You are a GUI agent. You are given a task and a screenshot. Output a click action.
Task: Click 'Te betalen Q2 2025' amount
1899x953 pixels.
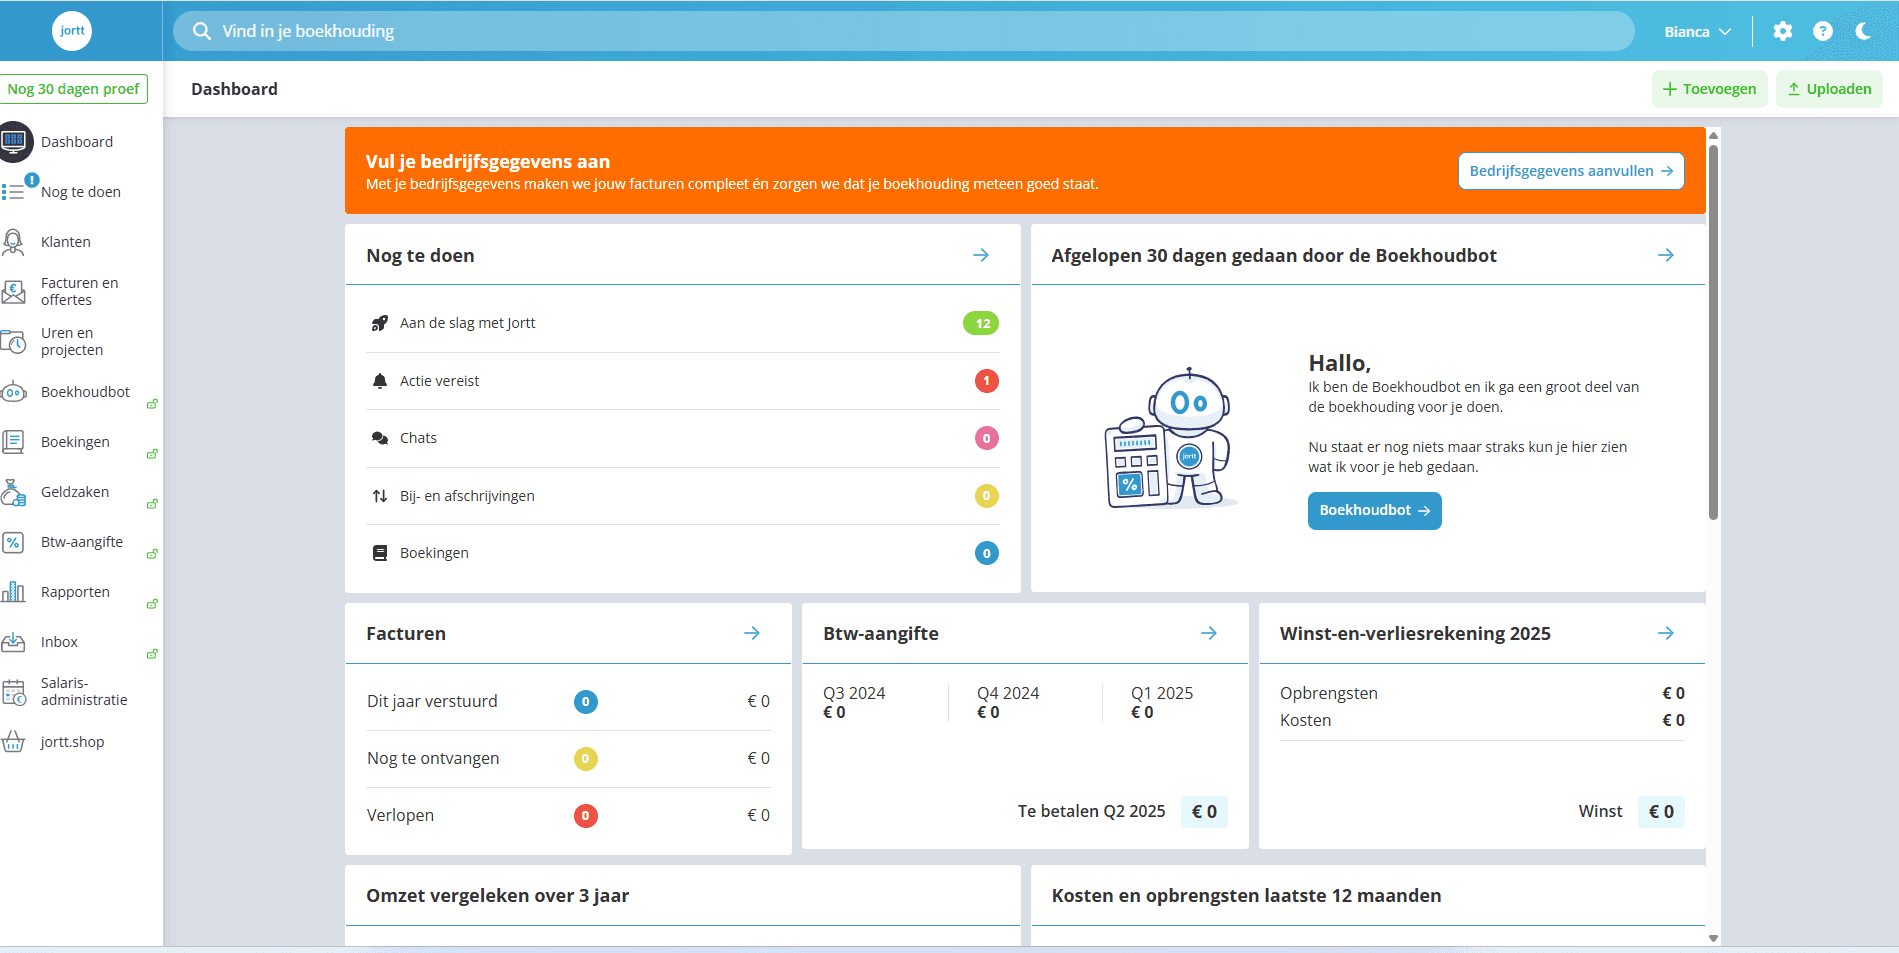[x=1204, y=812]
